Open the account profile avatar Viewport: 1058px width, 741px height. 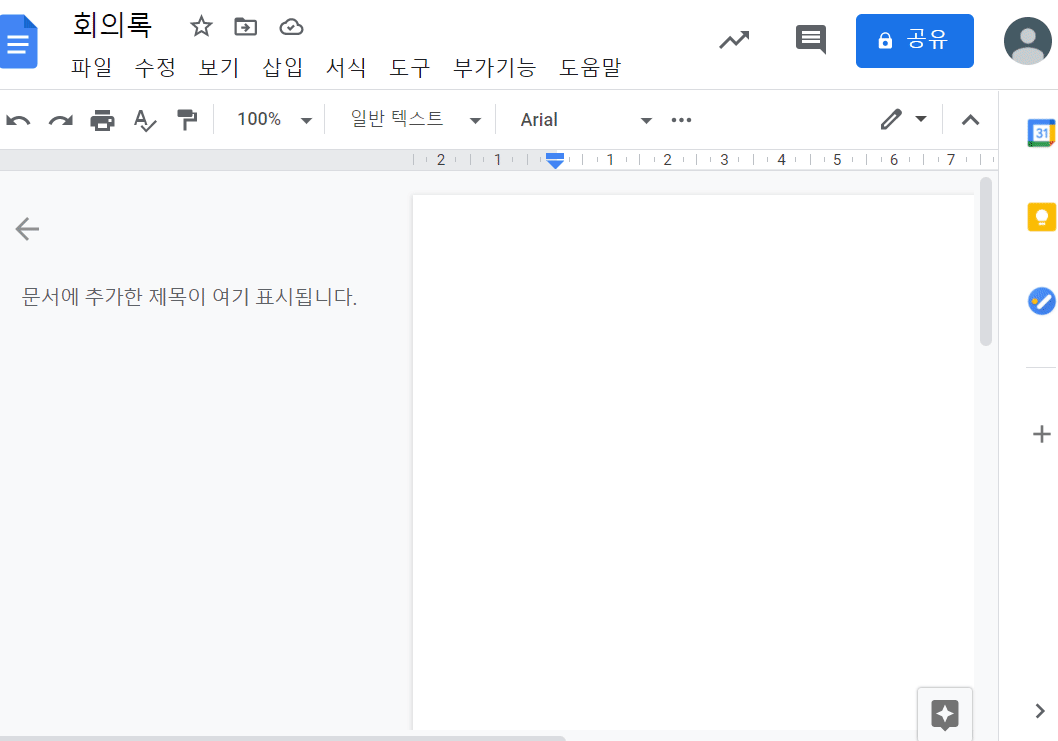(1028, 41)
